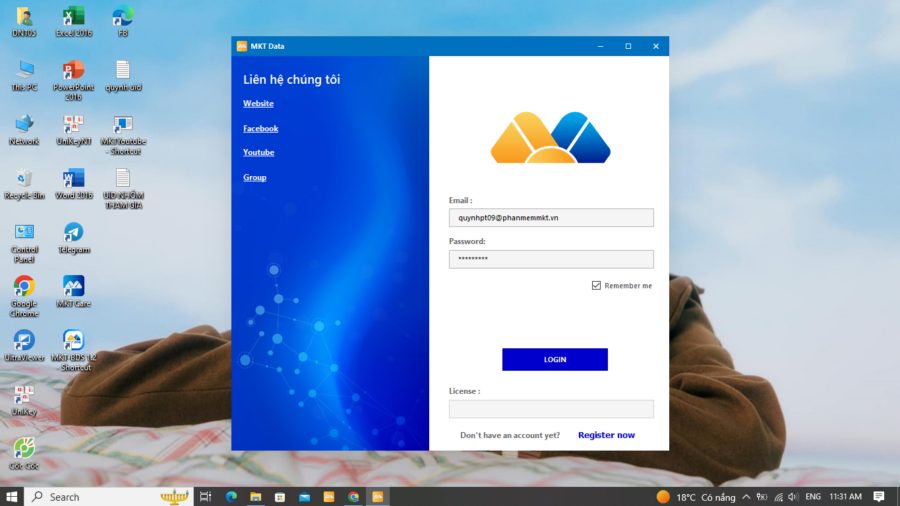The height and width of the screenshot is (506, 900).
Task: Open the Telegram desktop shortcut
Action: tap(73, 233)
